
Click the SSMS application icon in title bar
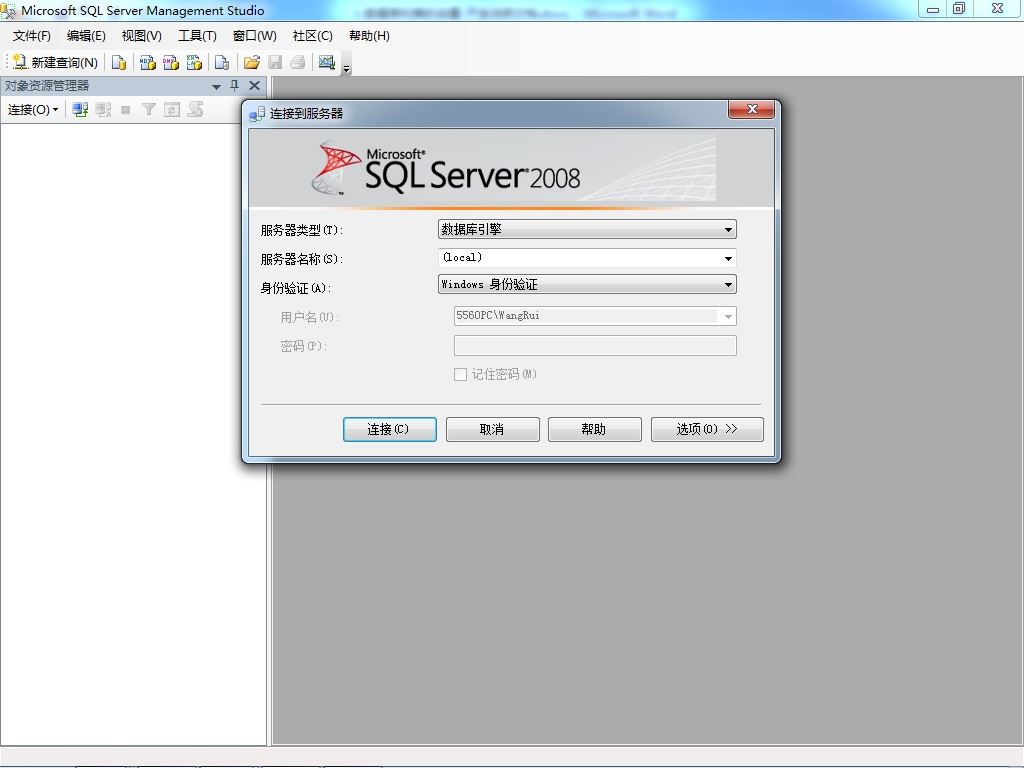[x=8, y=10]
